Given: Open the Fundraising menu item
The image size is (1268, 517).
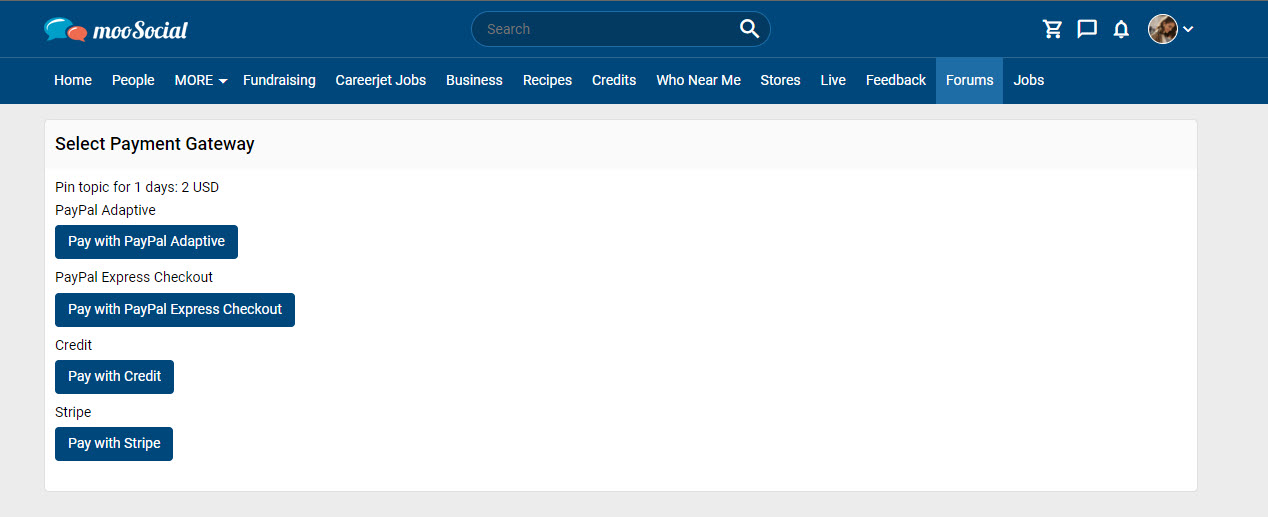Looking at the screenshot, I should click(x=279, y=80).
